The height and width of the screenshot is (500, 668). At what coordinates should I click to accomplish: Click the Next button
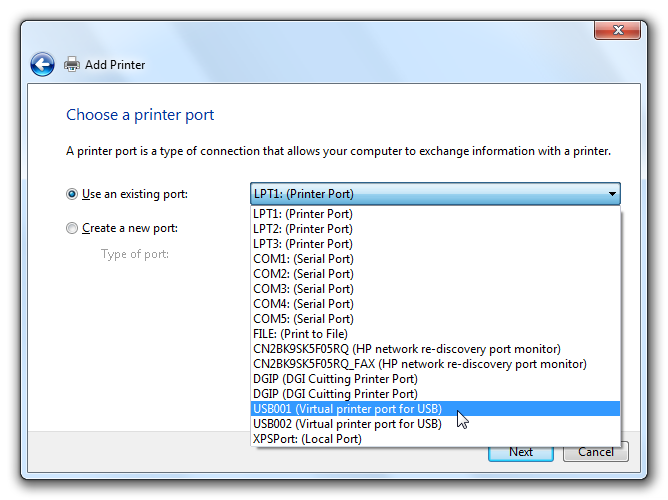click(x=520, y=452)
